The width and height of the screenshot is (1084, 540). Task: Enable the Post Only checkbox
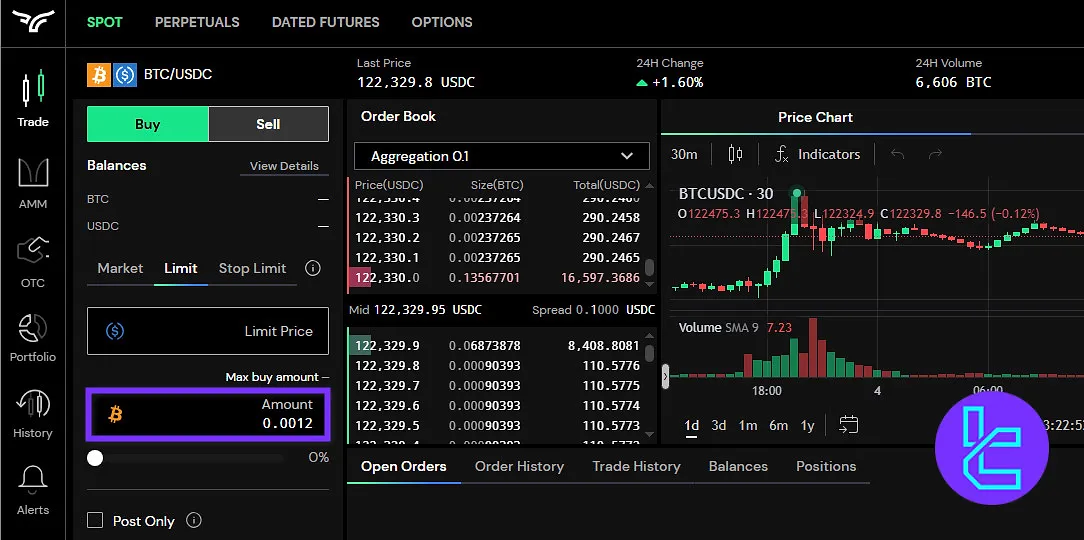click(95, 520)
